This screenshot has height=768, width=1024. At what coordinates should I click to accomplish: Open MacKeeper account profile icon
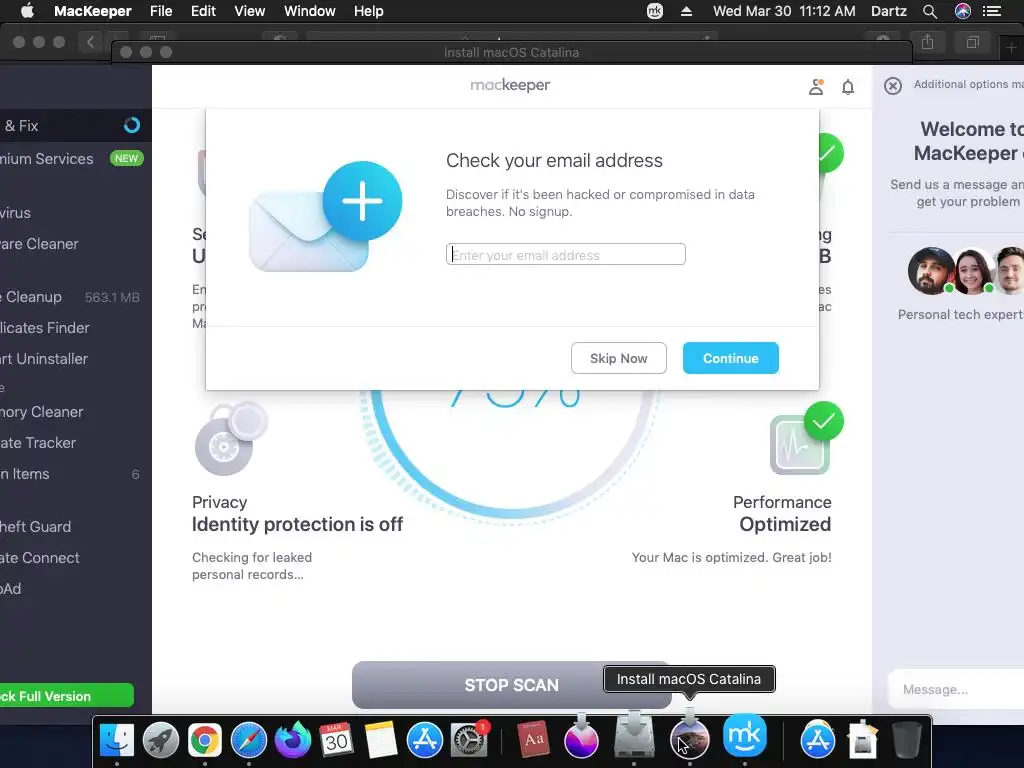[x=816, y=87]
